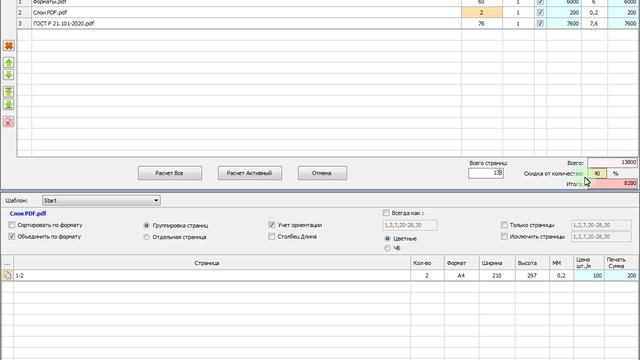Click the Итого result field
The height and width of the screenshot is (360, 640).
(x=612, y=184)
